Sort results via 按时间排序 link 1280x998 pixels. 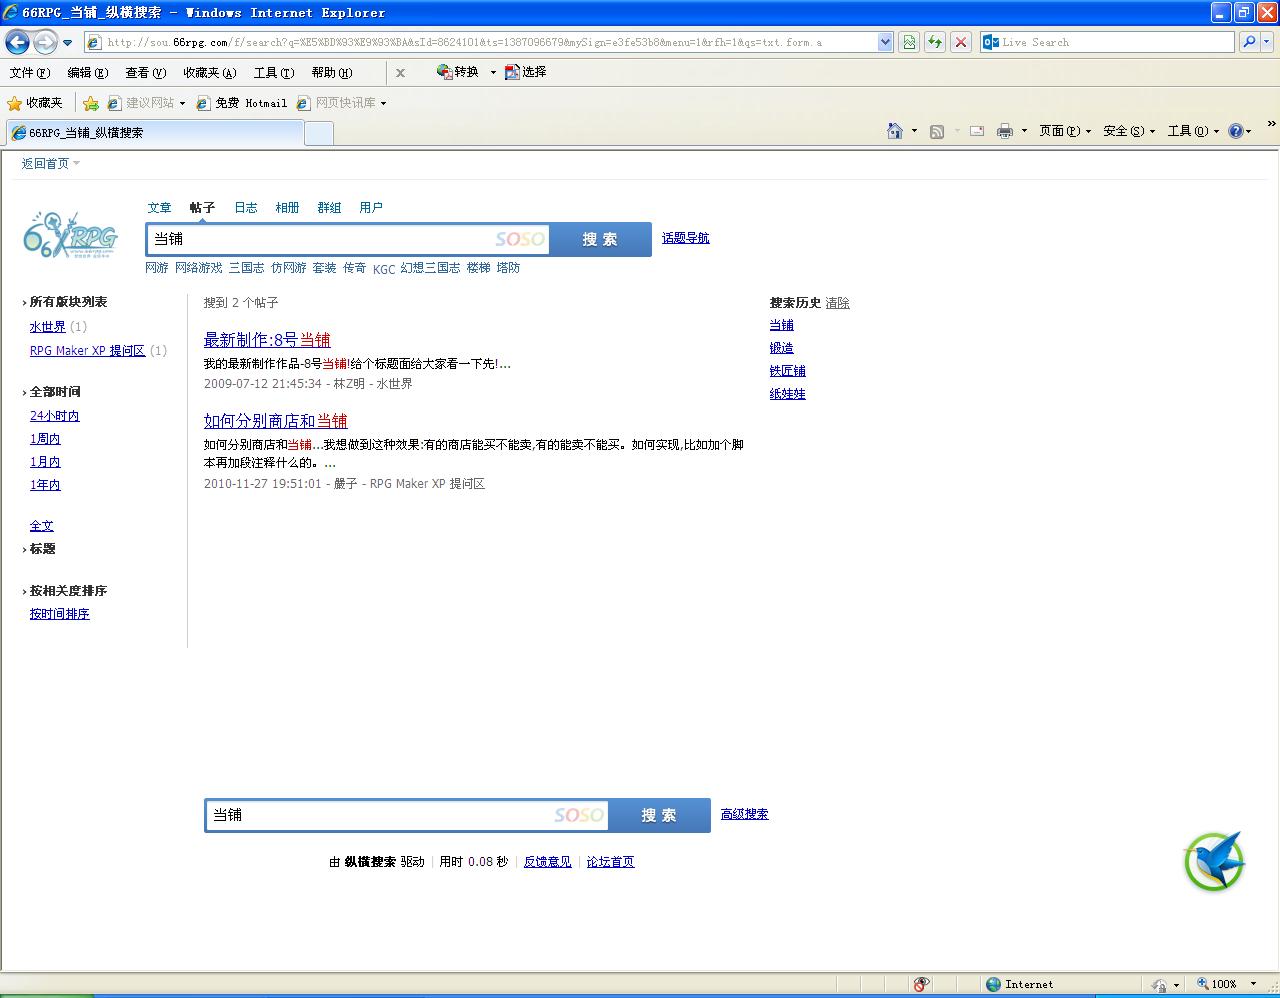tap(60, 614)
